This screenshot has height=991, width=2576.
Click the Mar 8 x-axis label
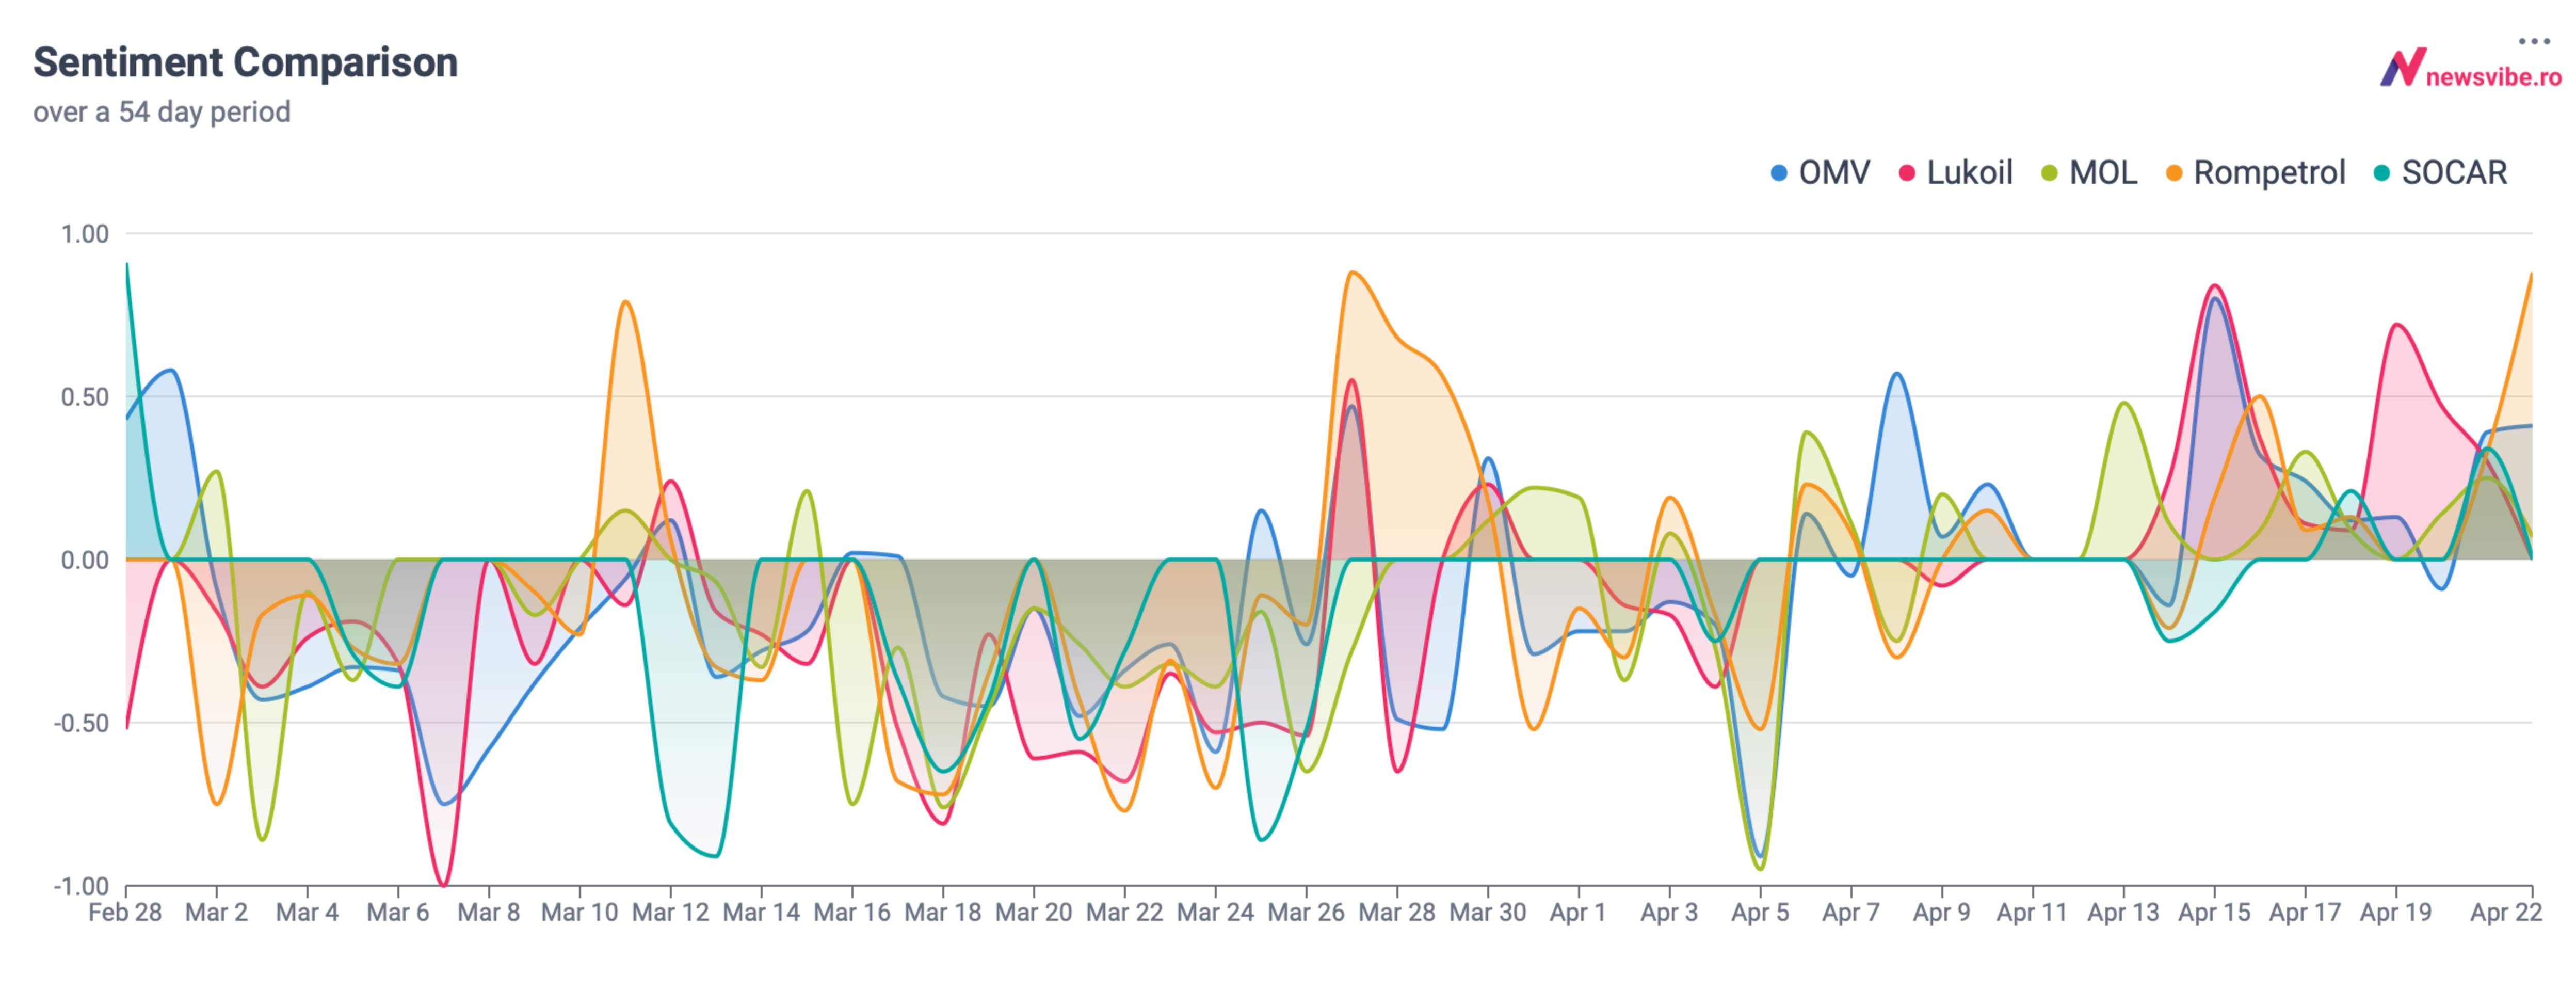pos(489,913)
